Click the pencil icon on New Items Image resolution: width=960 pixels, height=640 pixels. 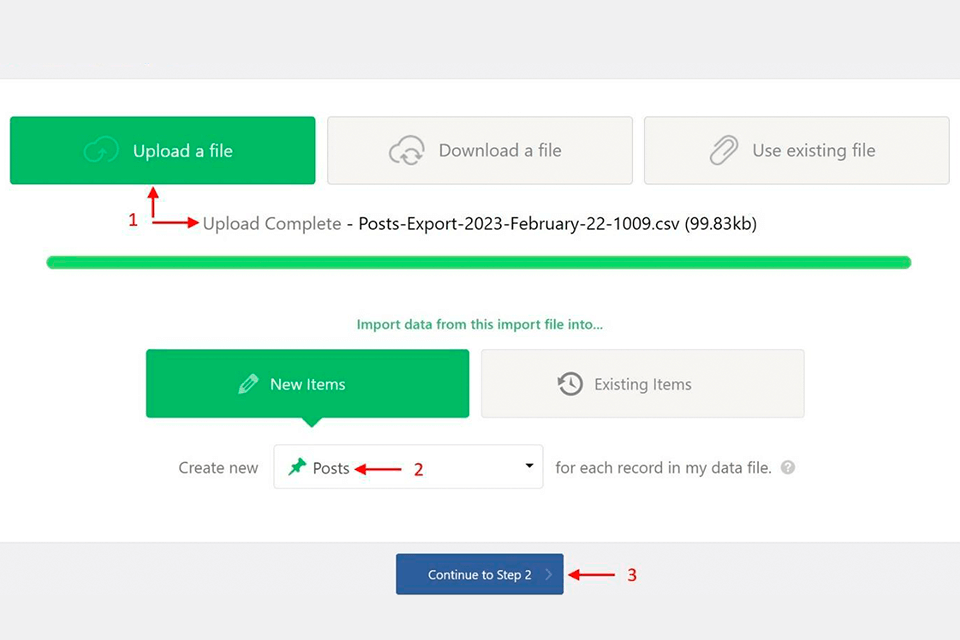click(248, 384)
